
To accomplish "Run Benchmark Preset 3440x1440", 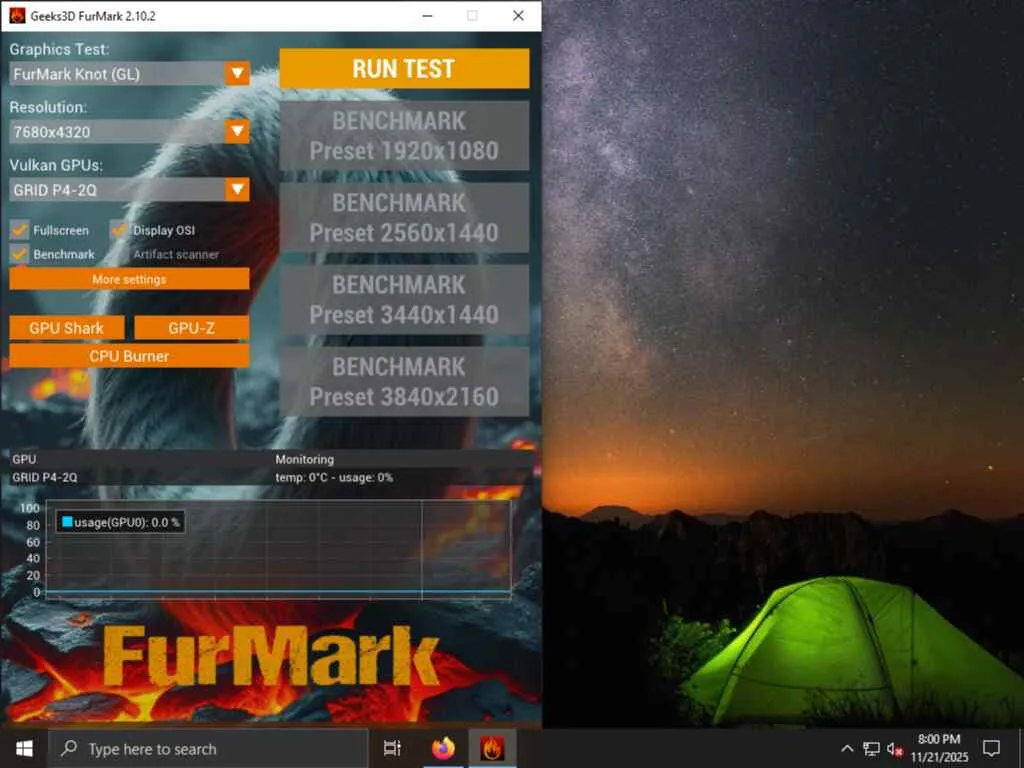I will [x=404, y=300].
